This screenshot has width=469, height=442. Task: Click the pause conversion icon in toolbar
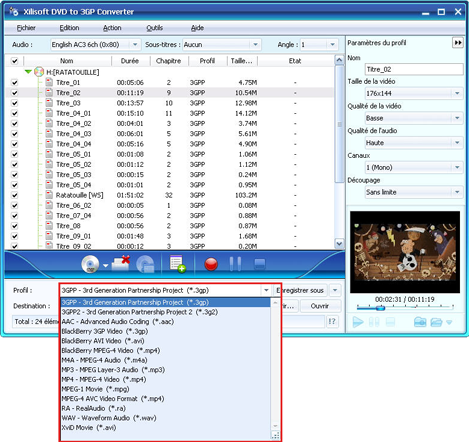235,264
